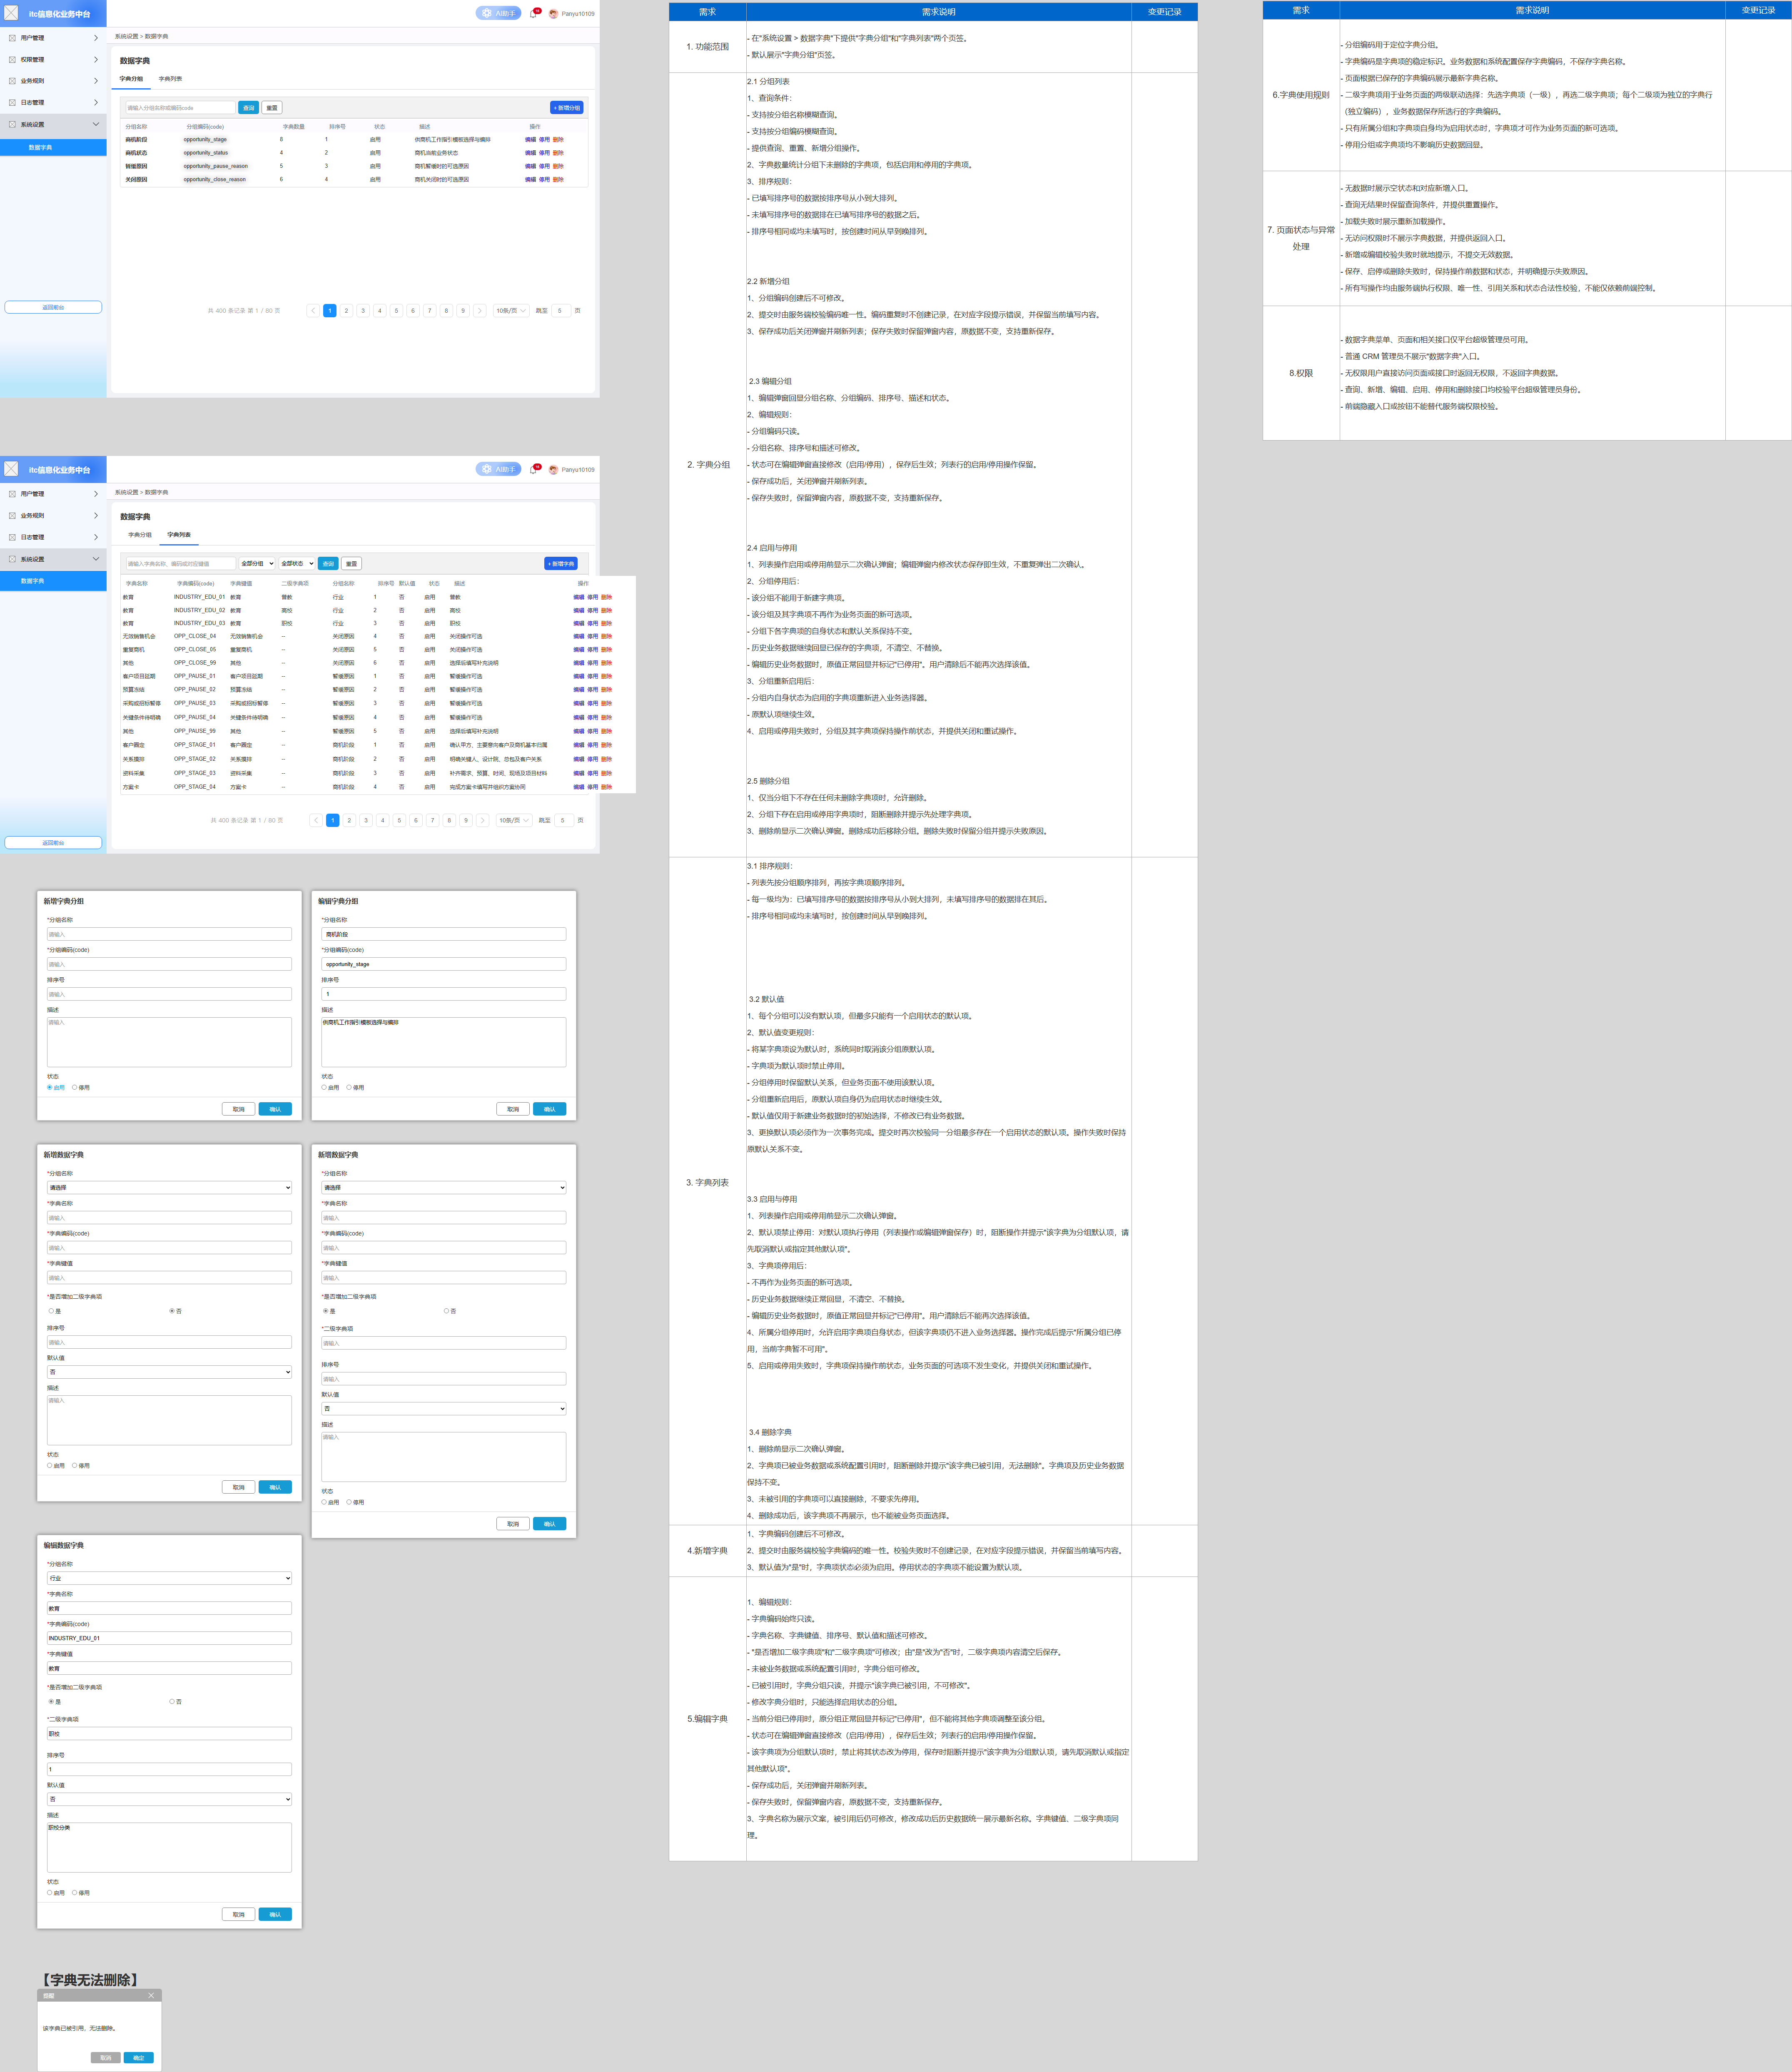The height and width of the screenshot is (2072, 1792).
Task: Open the 全部分组 filter dropdown
Action: coord(257,563)
